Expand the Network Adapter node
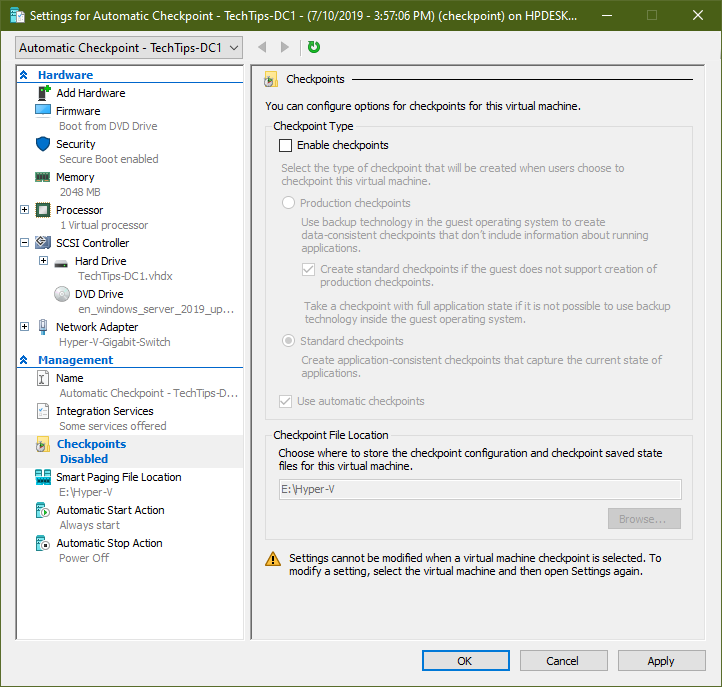Viewport: 722px width, 687px height. pyautogui.click(x=24, y=326)
